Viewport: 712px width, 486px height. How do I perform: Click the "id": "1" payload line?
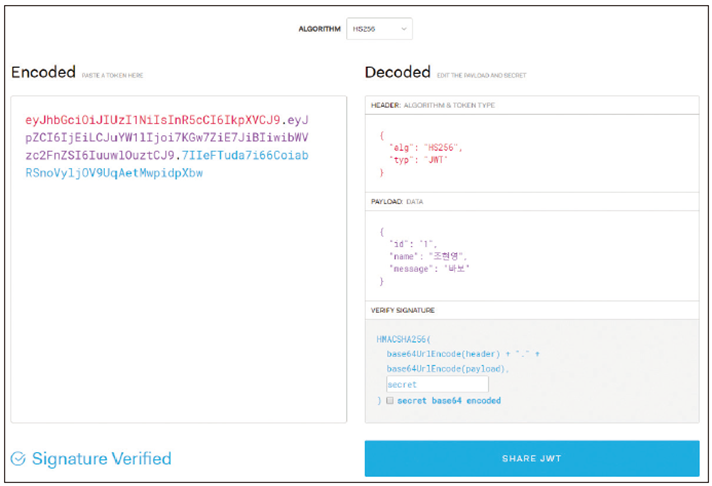(413, 244)
